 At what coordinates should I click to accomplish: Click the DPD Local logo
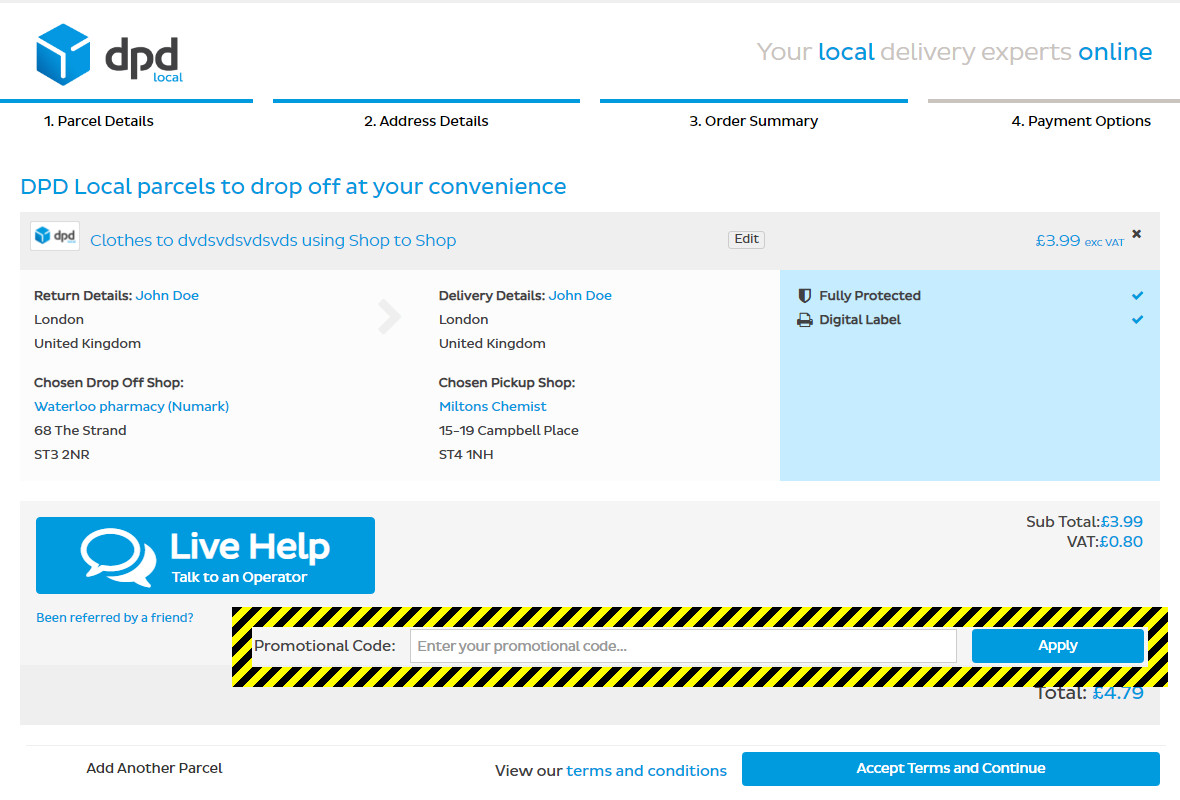pos(109,54)
